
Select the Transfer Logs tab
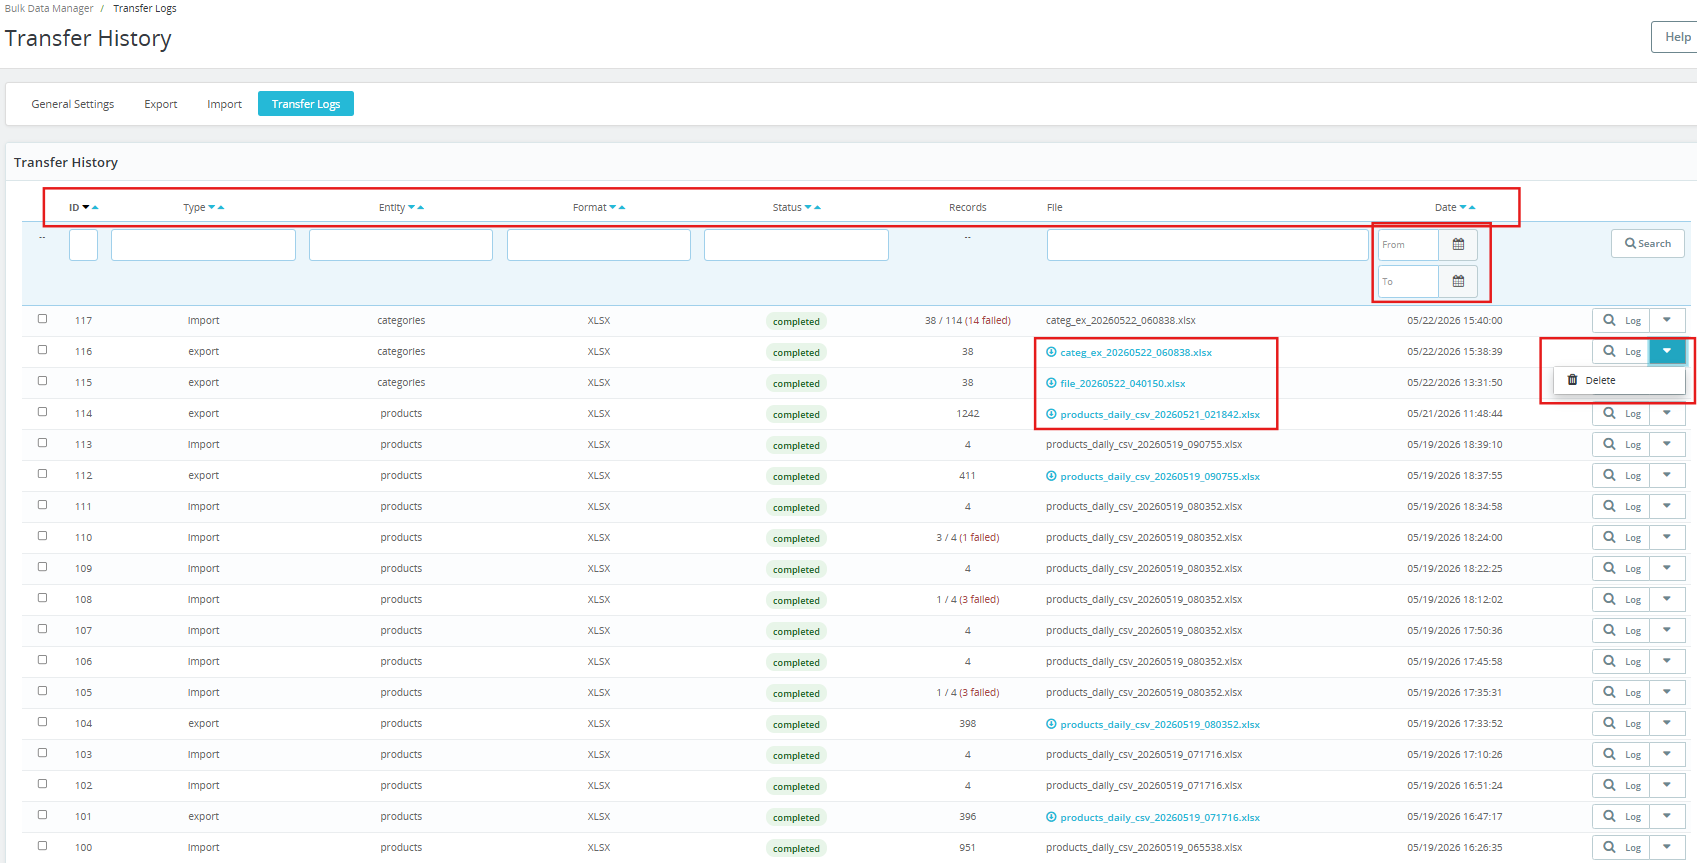(306, 104)
